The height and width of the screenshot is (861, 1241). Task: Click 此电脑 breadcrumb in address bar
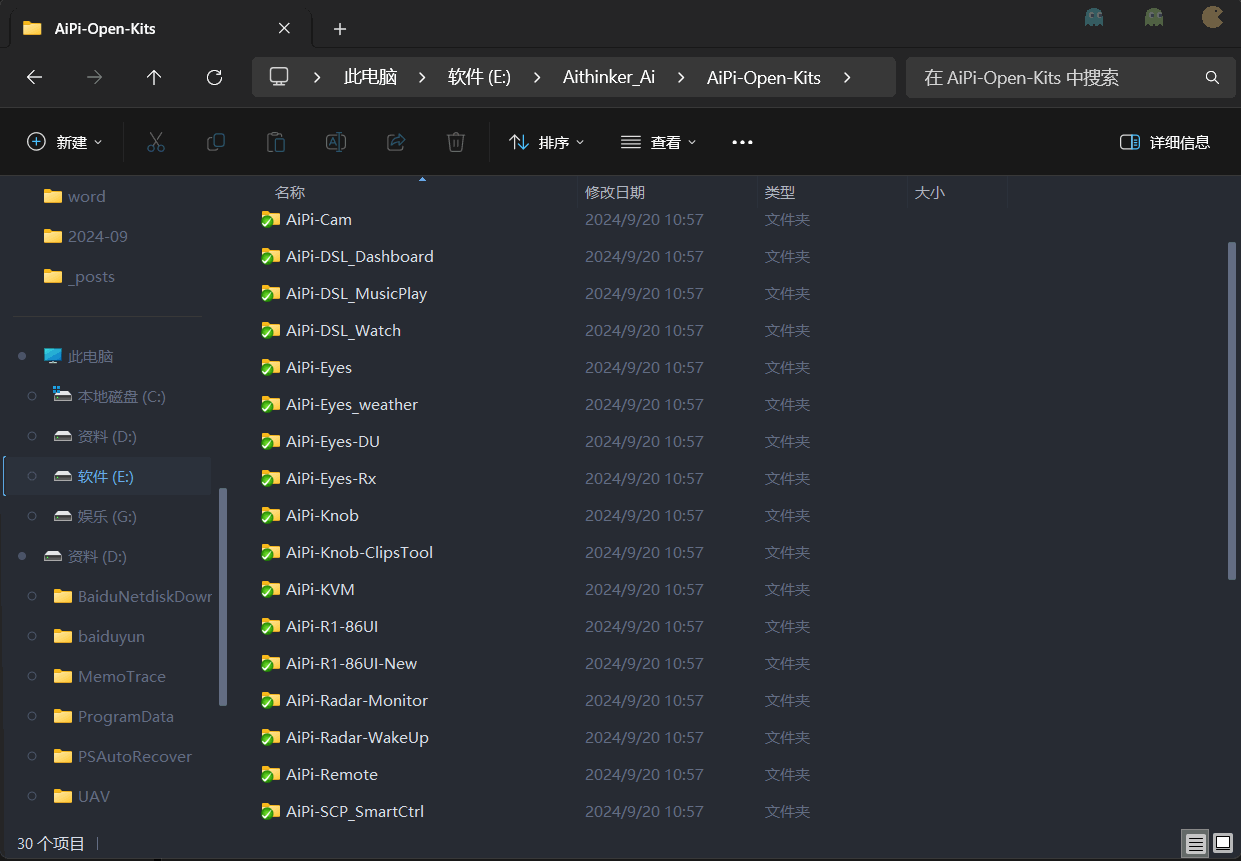[x=370, y=77]
